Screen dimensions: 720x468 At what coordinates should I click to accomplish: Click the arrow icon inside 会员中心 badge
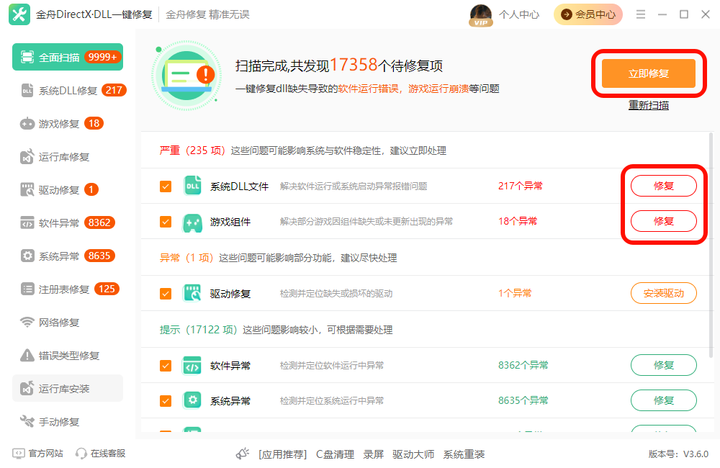tap(567, 15)
